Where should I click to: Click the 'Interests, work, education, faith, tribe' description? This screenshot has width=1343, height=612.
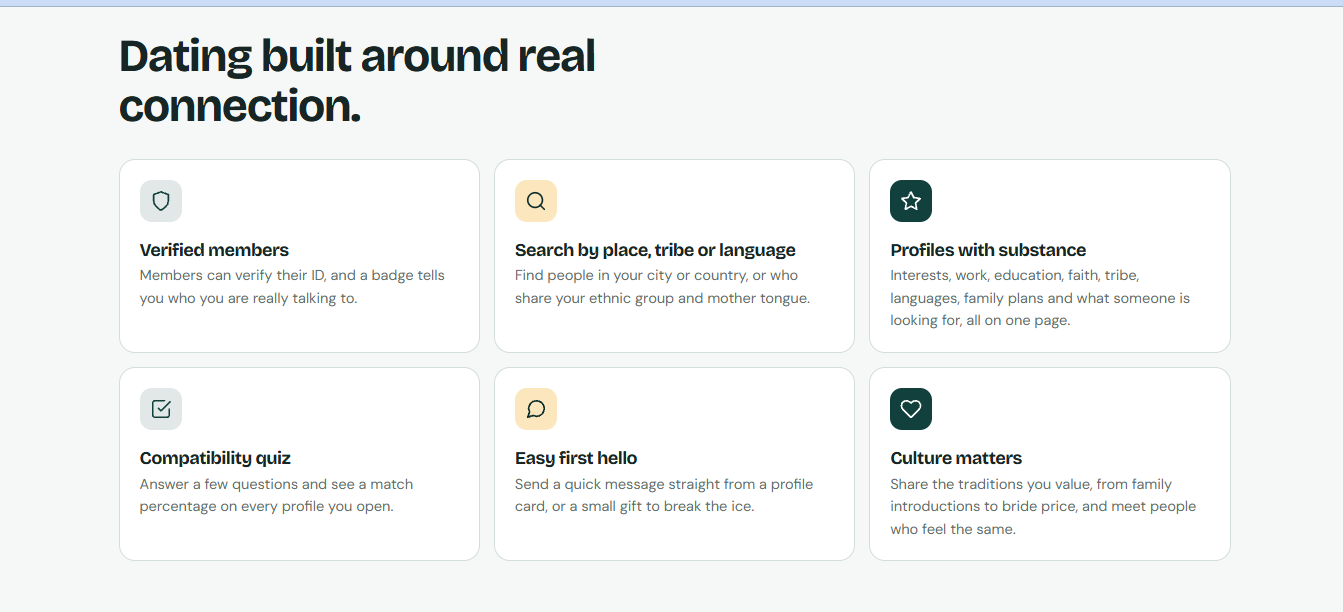1040,298
